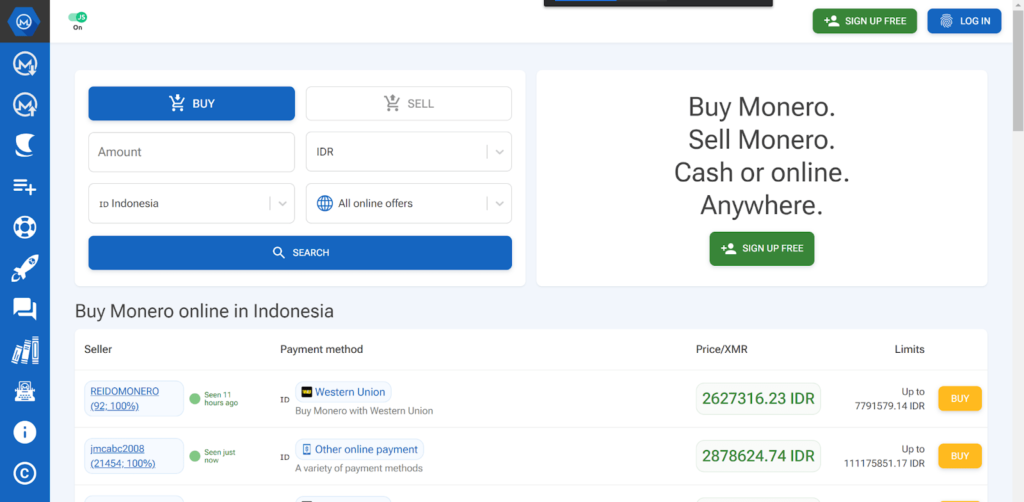The width and height of the screenshot is (1024, 502).
Task: Click the Payment method column header
Action: tap(321, 349)
